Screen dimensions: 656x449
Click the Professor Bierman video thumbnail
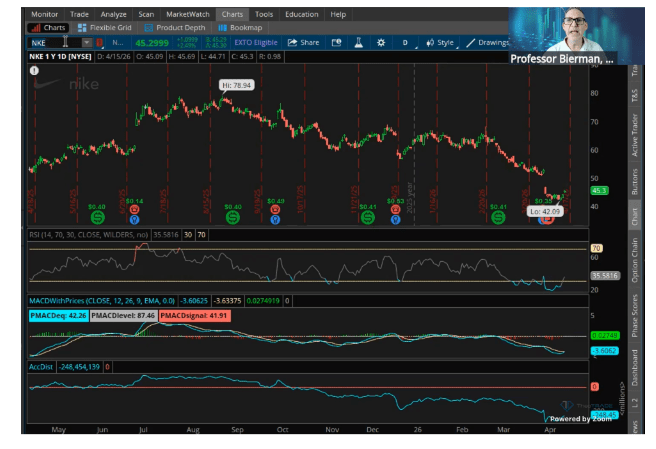pyautogui.click(x=577, y=36)
